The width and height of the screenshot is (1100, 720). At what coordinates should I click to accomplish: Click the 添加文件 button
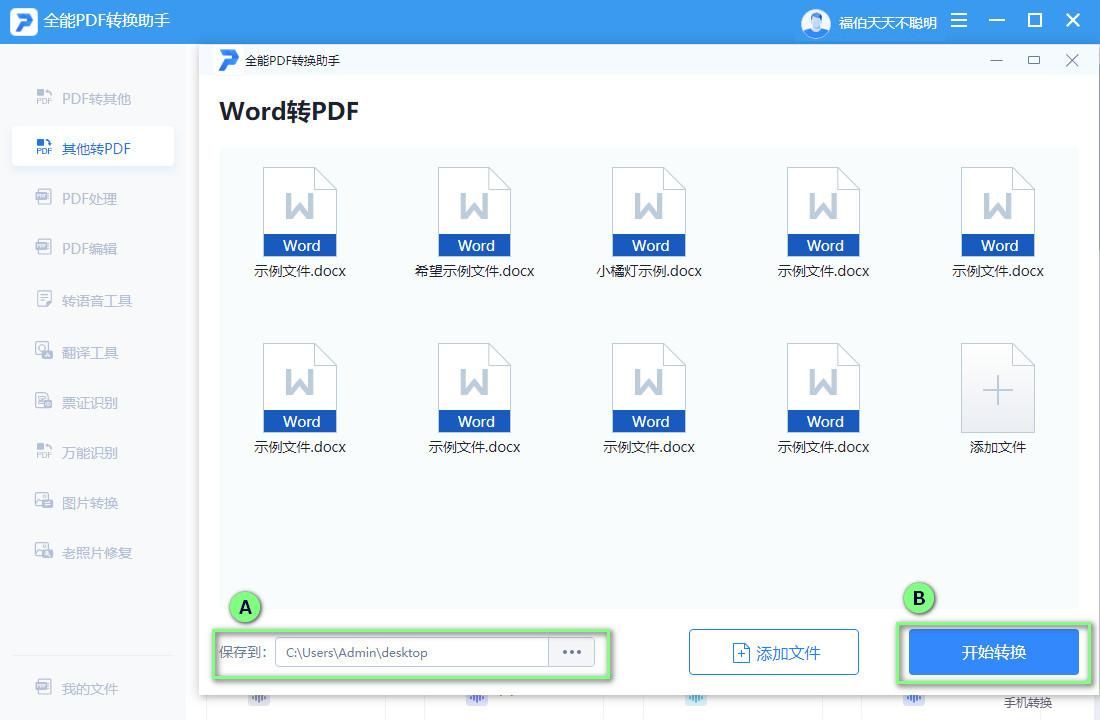773,652
